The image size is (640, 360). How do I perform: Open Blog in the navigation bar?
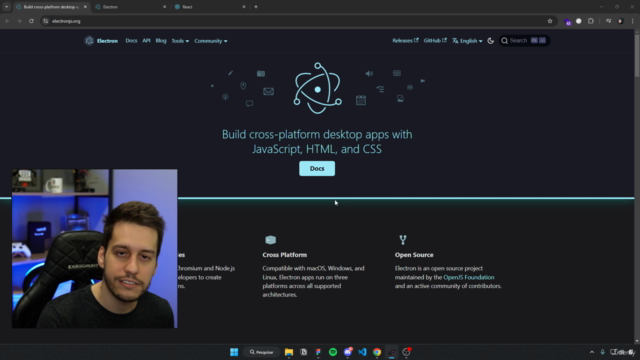(161, 40)
